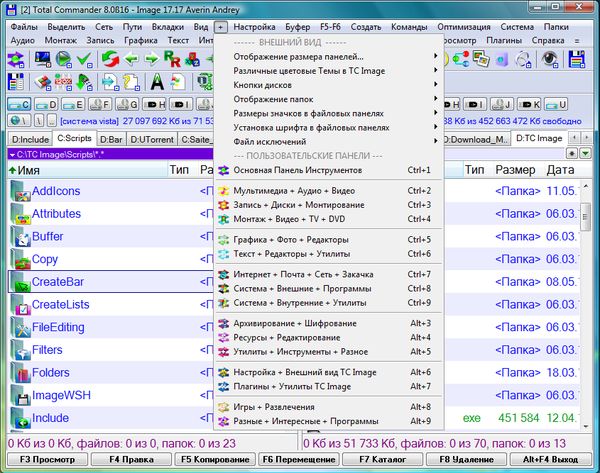Viewport: 600px width, 473px height.
Task: Click the colored eraser toolbar icon
Action: [x=42, y=82]
